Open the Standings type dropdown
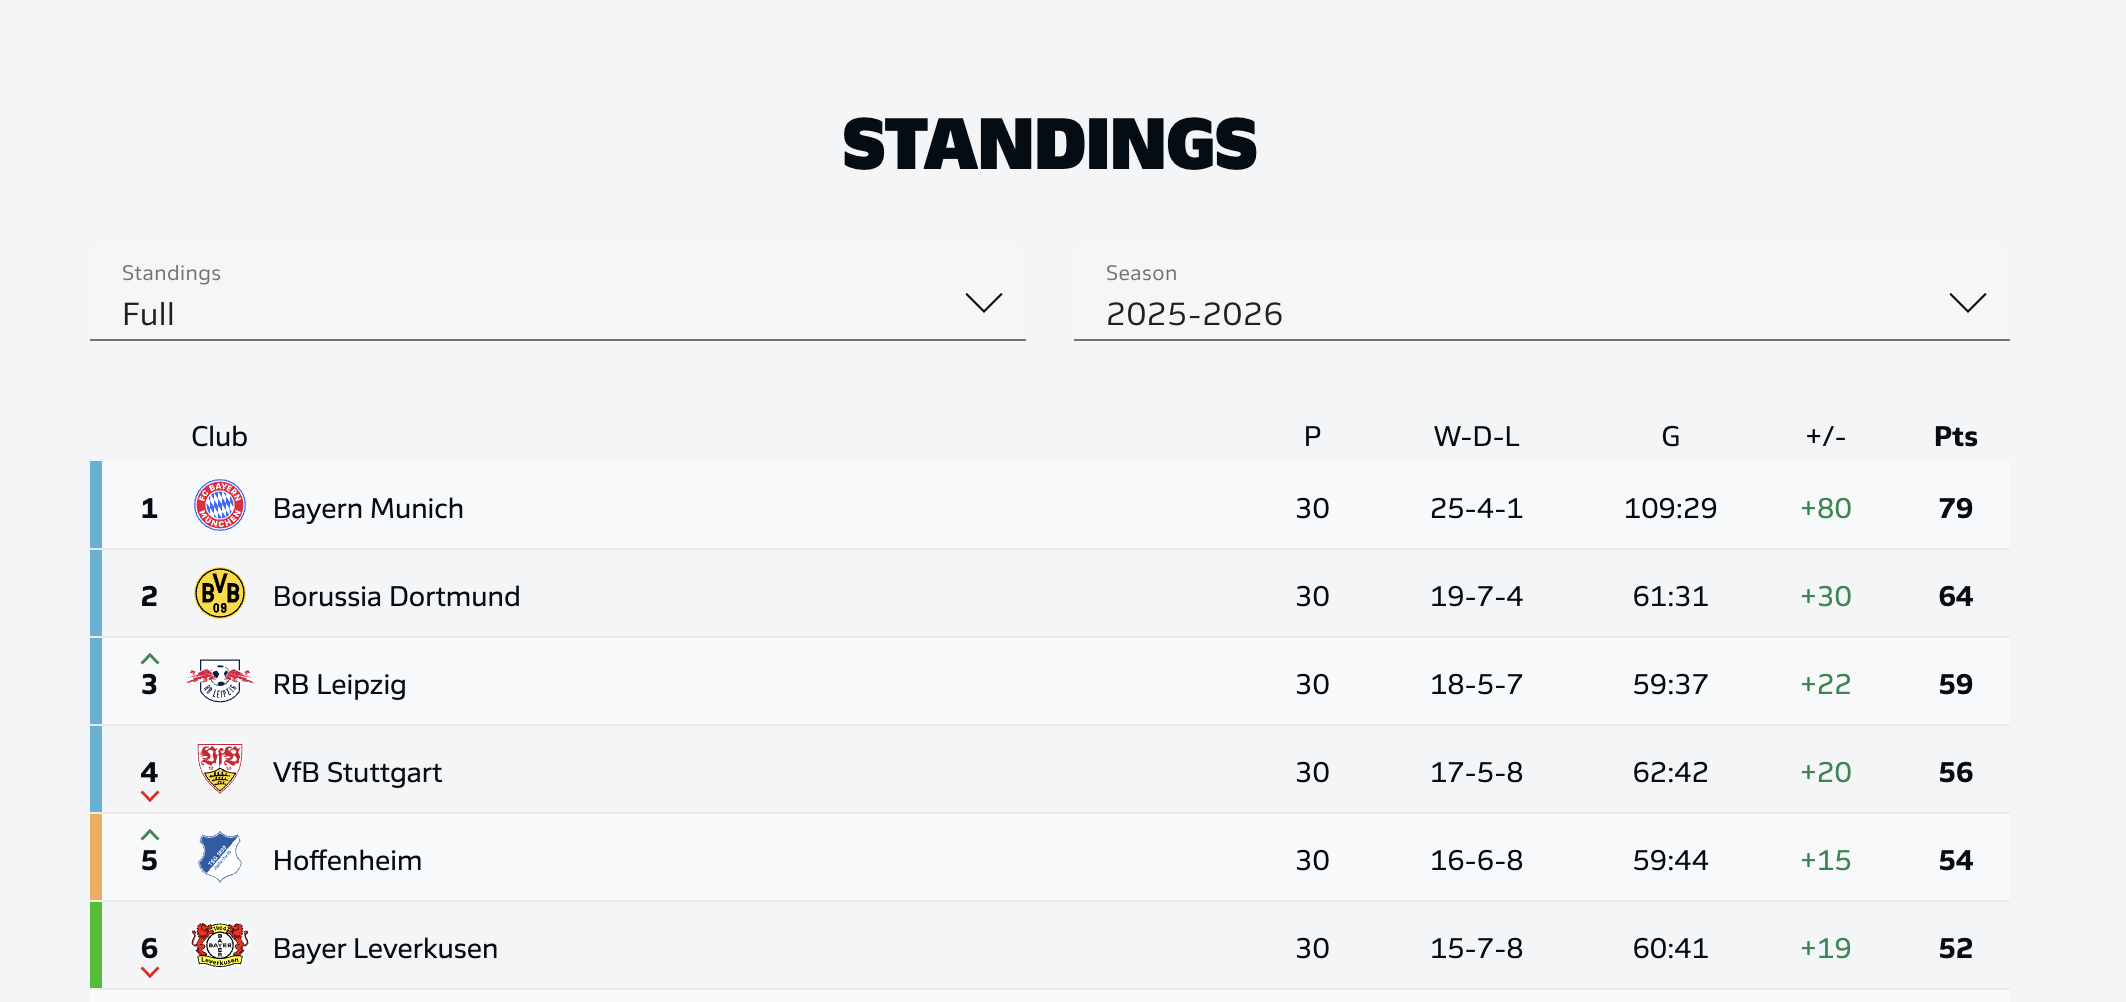The width and height of the screenshot is (2126, 1002). coord(557,296)
